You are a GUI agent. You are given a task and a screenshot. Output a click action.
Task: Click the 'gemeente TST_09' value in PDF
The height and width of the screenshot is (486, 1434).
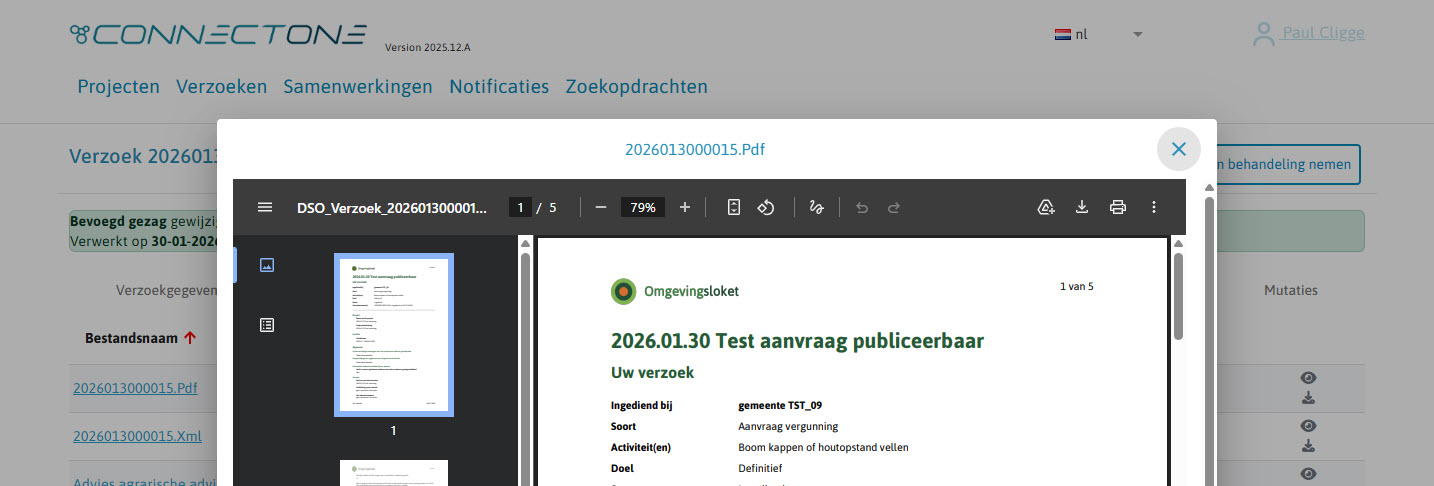[780, 405]
